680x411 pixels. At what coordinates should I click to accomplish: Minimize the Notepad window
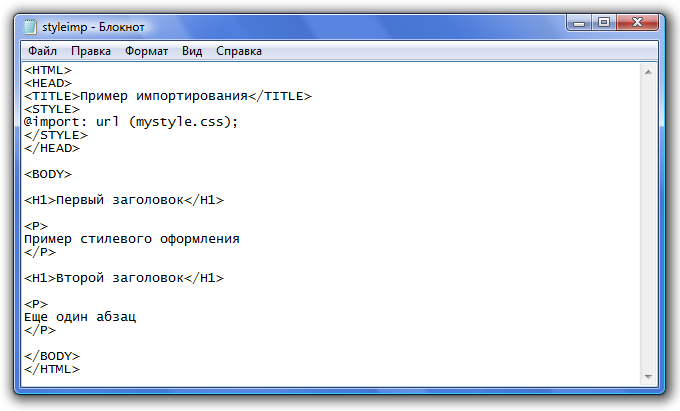[x=579, y=23]
